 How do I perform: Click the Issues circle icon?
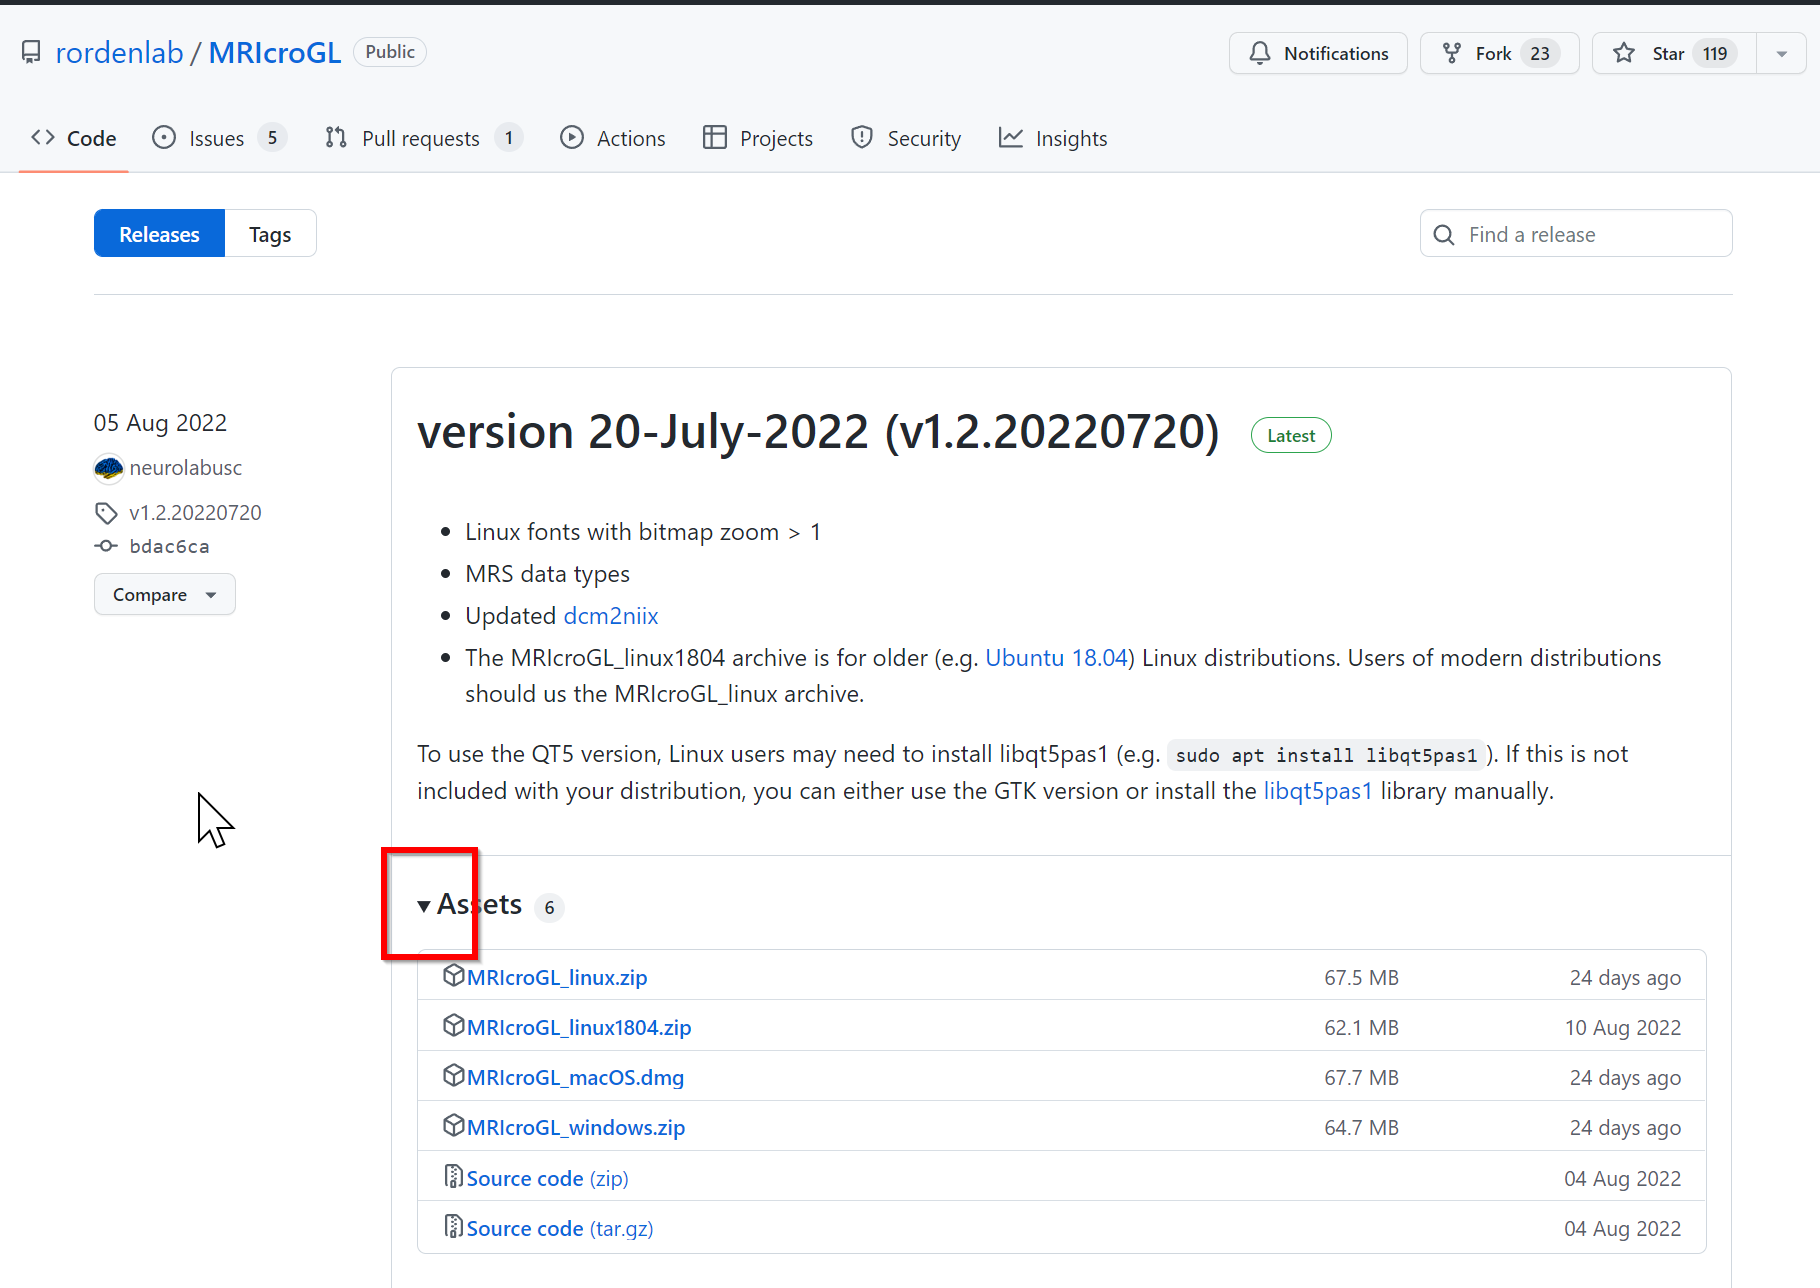tap(164, 137)
